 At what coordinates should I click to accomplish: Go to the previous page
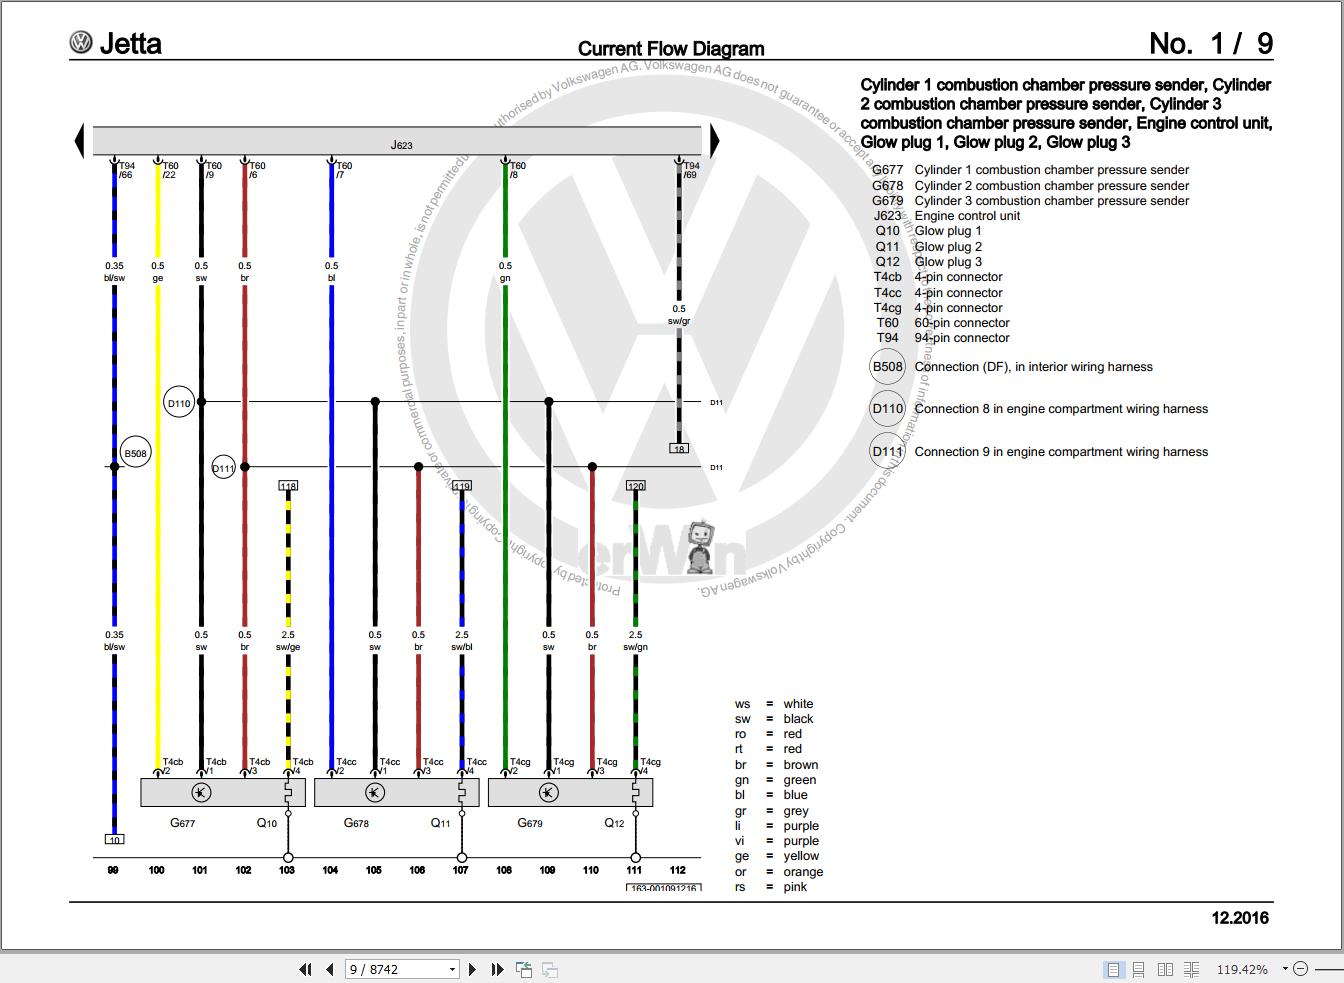[330, 969]
